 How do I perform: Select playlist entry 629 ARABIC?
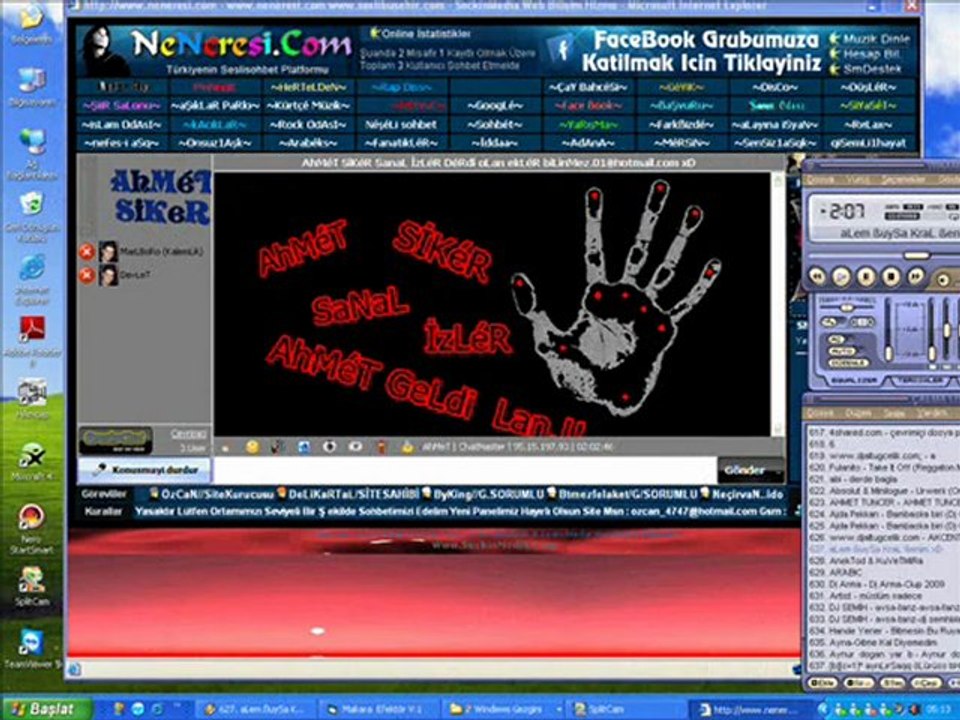[882, 572]
